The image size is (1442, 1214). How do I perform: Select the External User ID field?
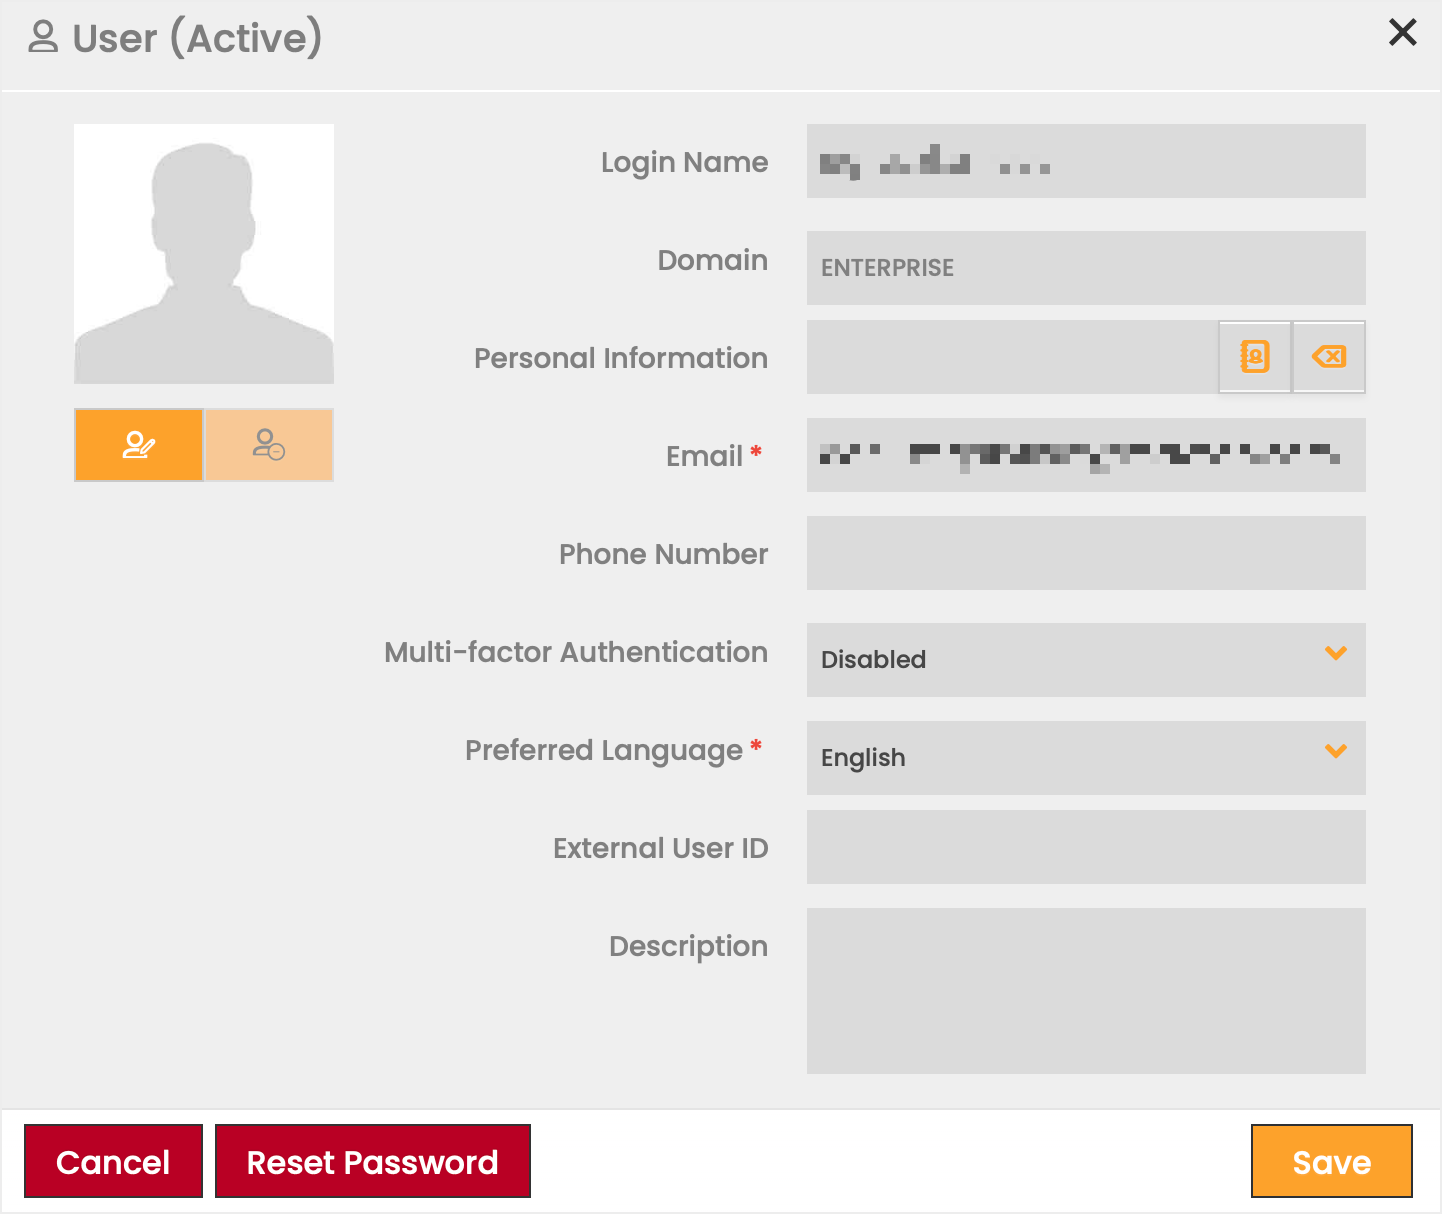(1085, 847)
